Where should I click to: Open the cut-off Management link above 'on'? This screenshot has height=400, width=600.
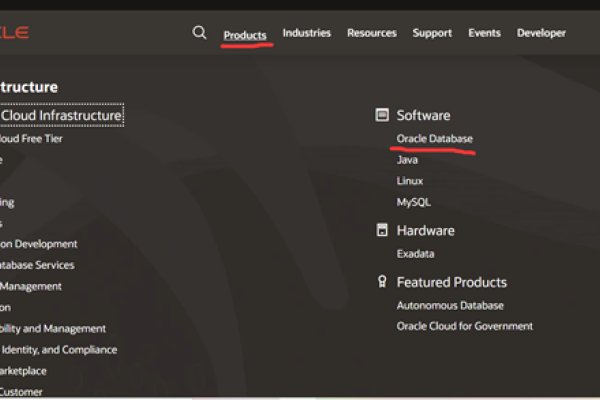[31, 286]
